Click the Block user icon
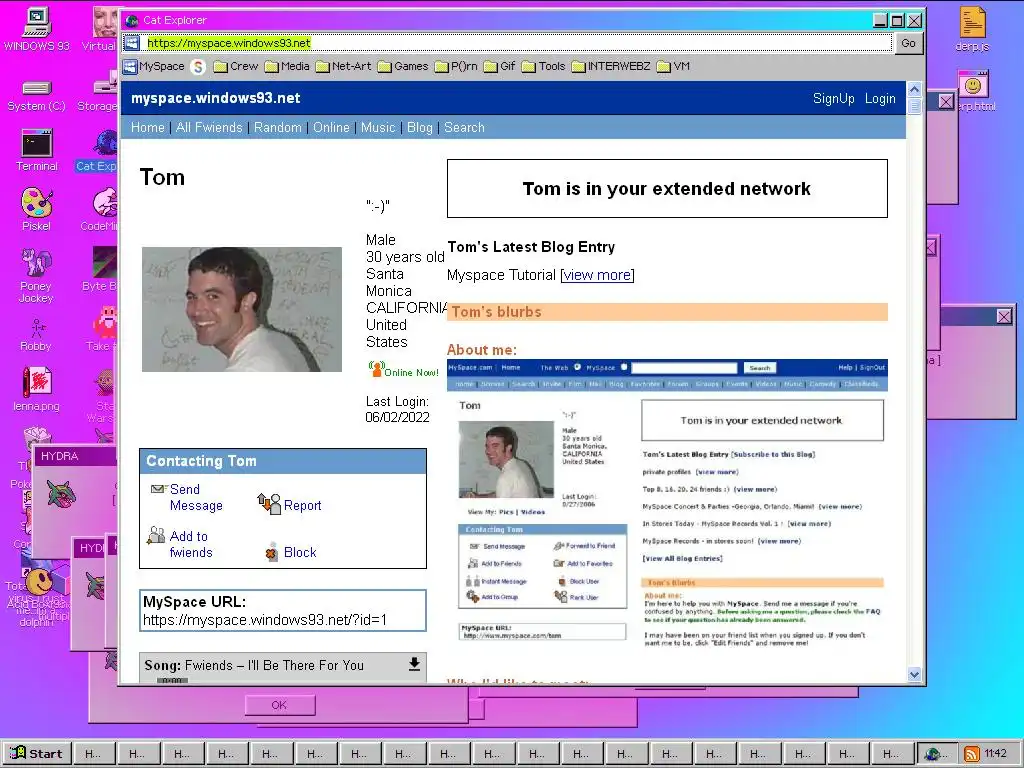This screenshot has height=768, width=1024. pos(272,552)
